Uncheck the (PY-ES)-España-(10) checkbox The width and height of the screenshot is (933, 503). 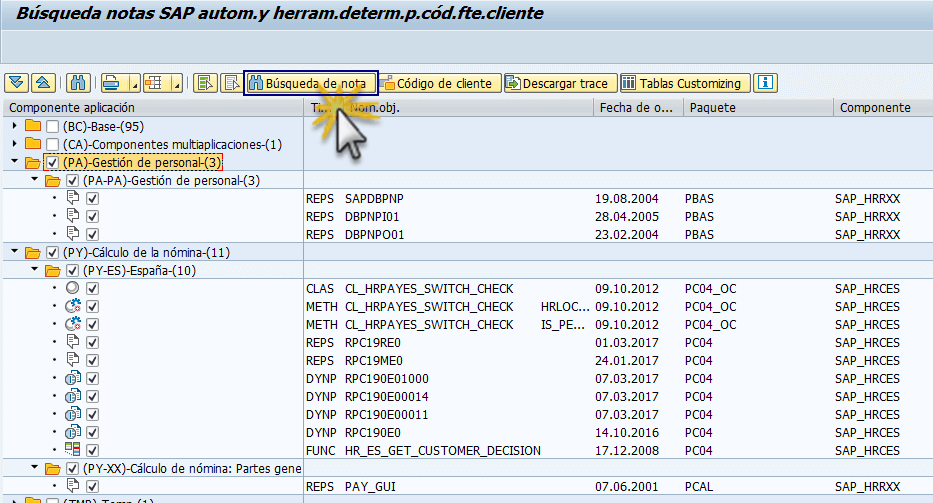click(73, 270)
